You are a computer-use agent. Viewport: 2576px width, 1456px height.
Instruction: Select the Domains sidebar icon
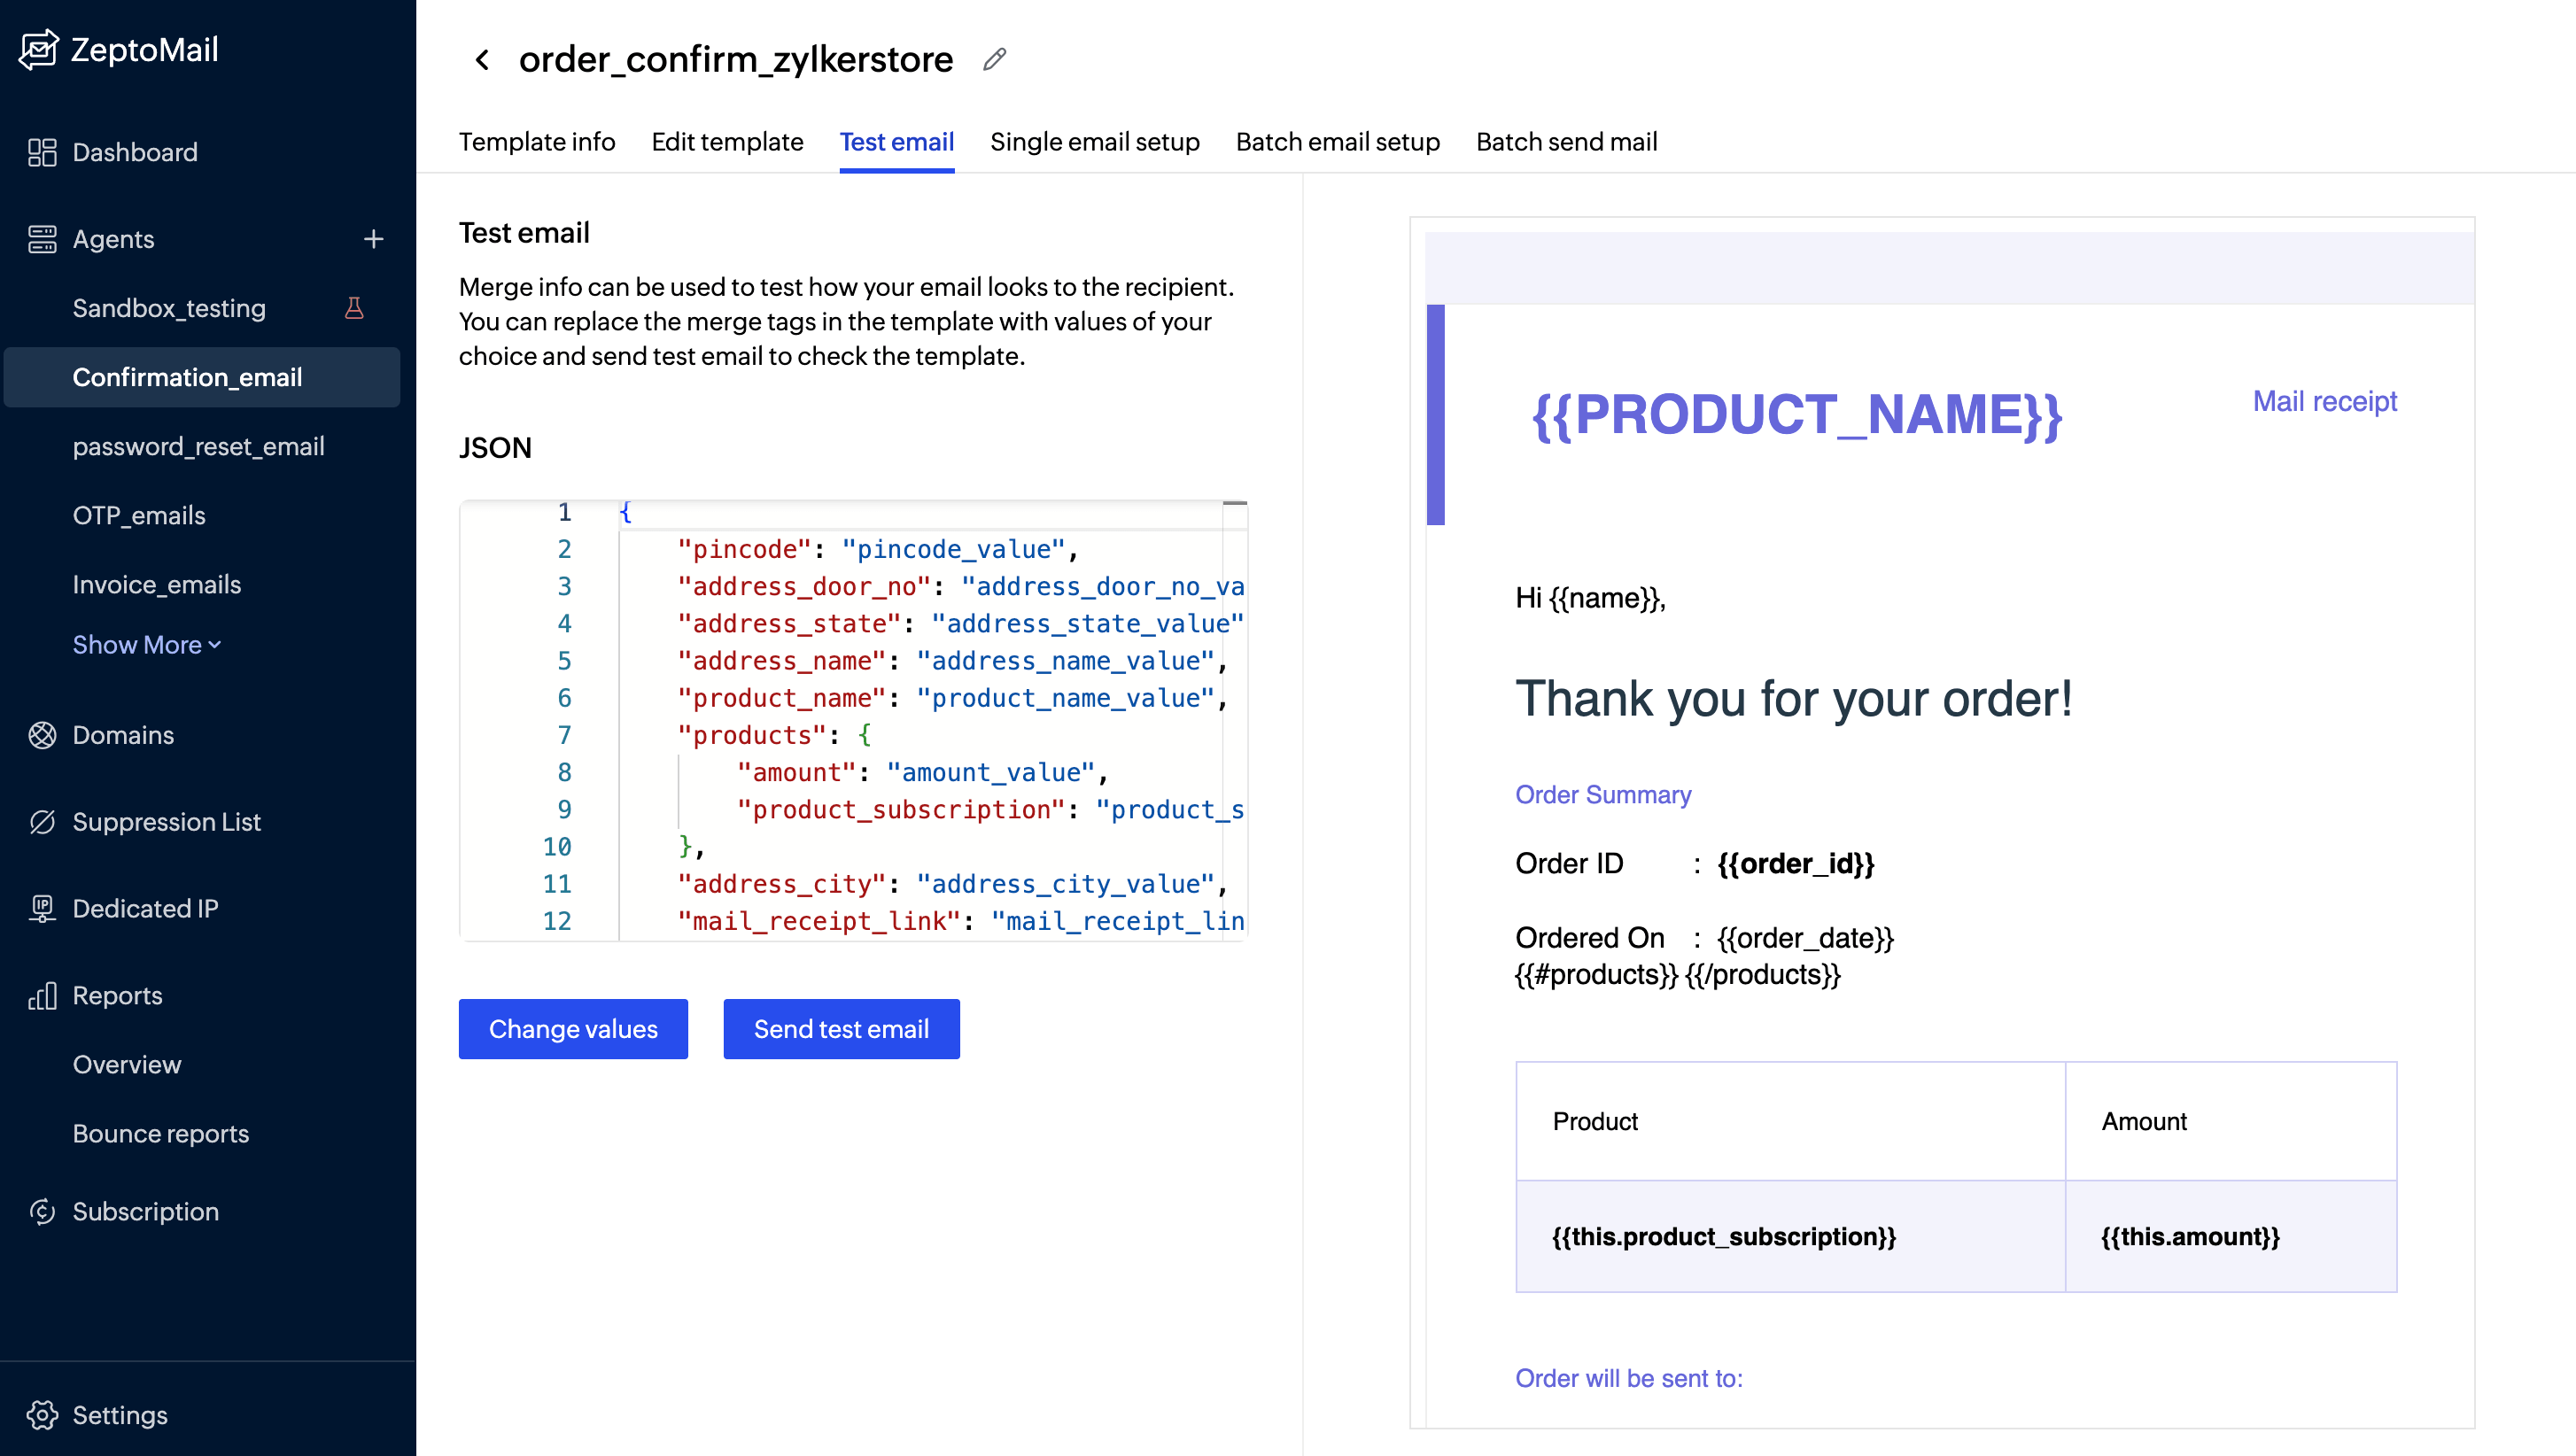pos(42,735)
